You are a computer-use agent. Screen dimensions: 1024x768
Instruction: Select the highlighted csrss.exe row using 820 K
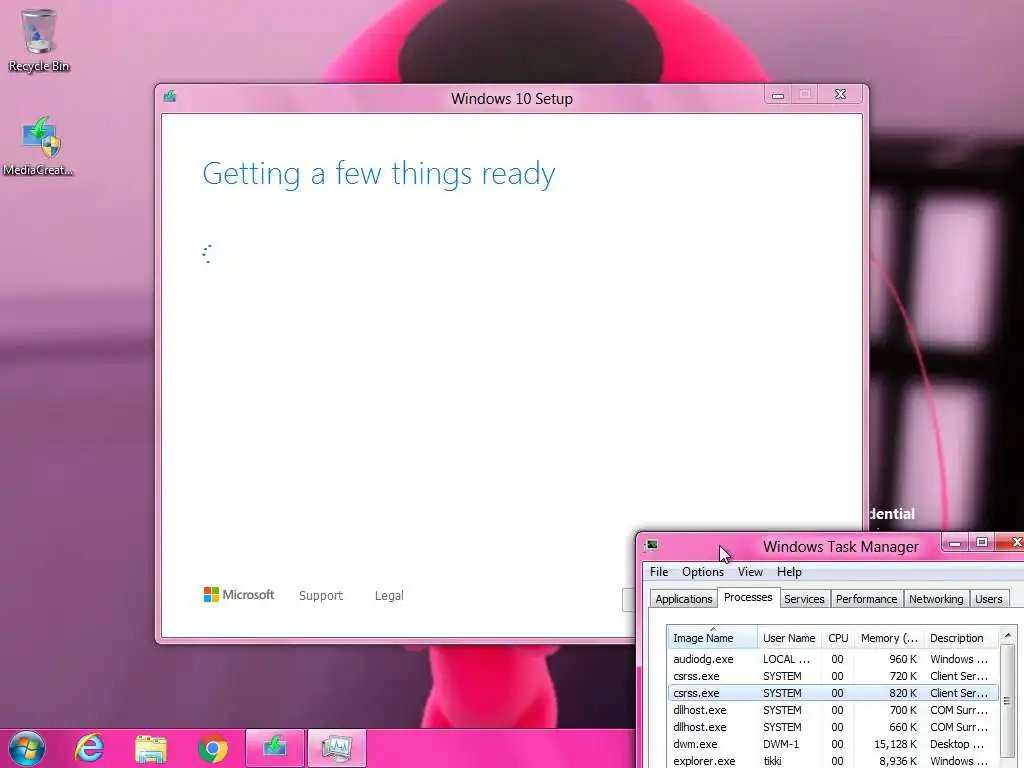click(833, 693)
